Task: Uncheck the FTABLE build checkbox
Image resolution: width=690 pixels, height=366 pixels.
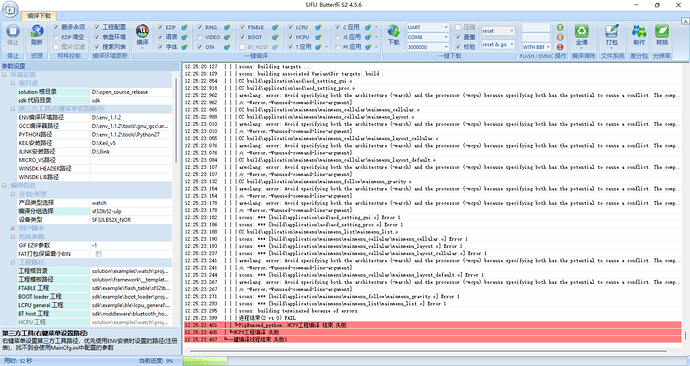Action: pyautogui.click(x=242, y=27)
